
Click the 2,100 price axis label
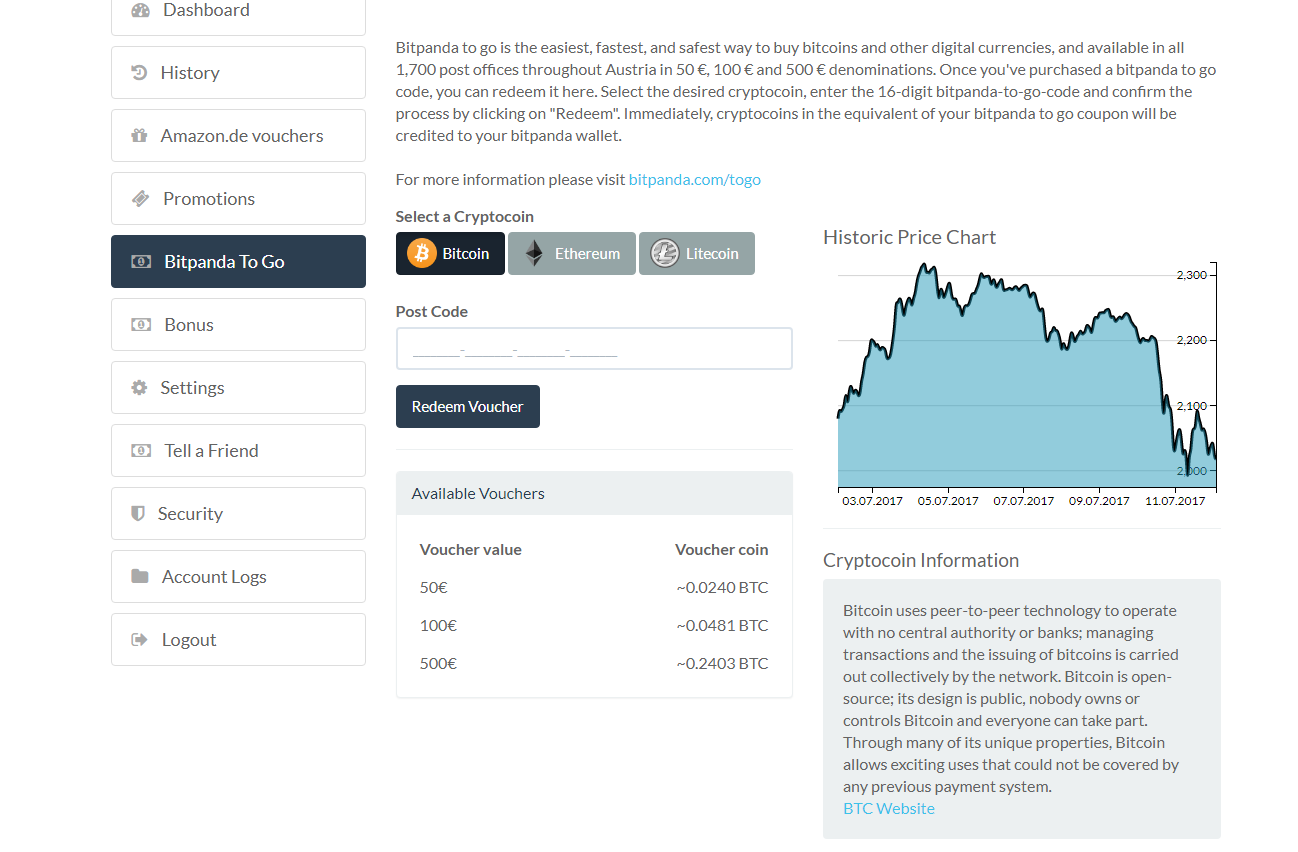[x=1192, y=406]
